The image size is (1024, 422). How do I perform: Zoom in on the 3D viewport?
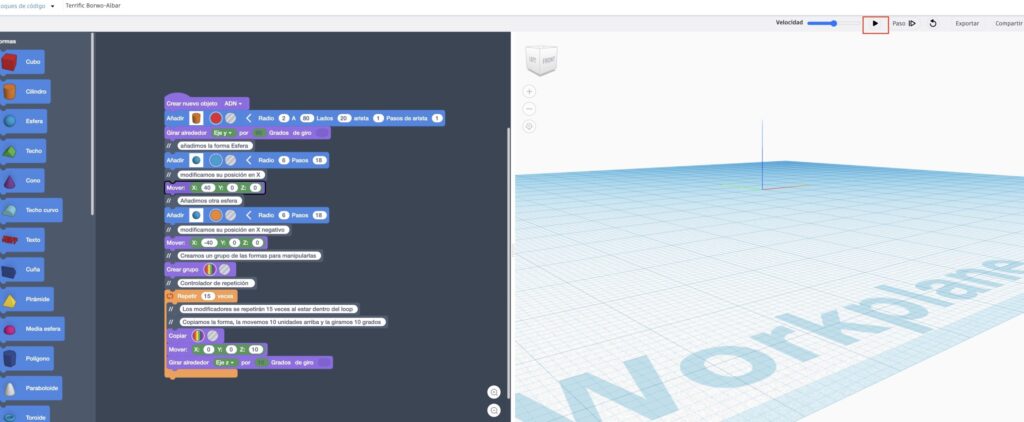(x=530, y=91)
